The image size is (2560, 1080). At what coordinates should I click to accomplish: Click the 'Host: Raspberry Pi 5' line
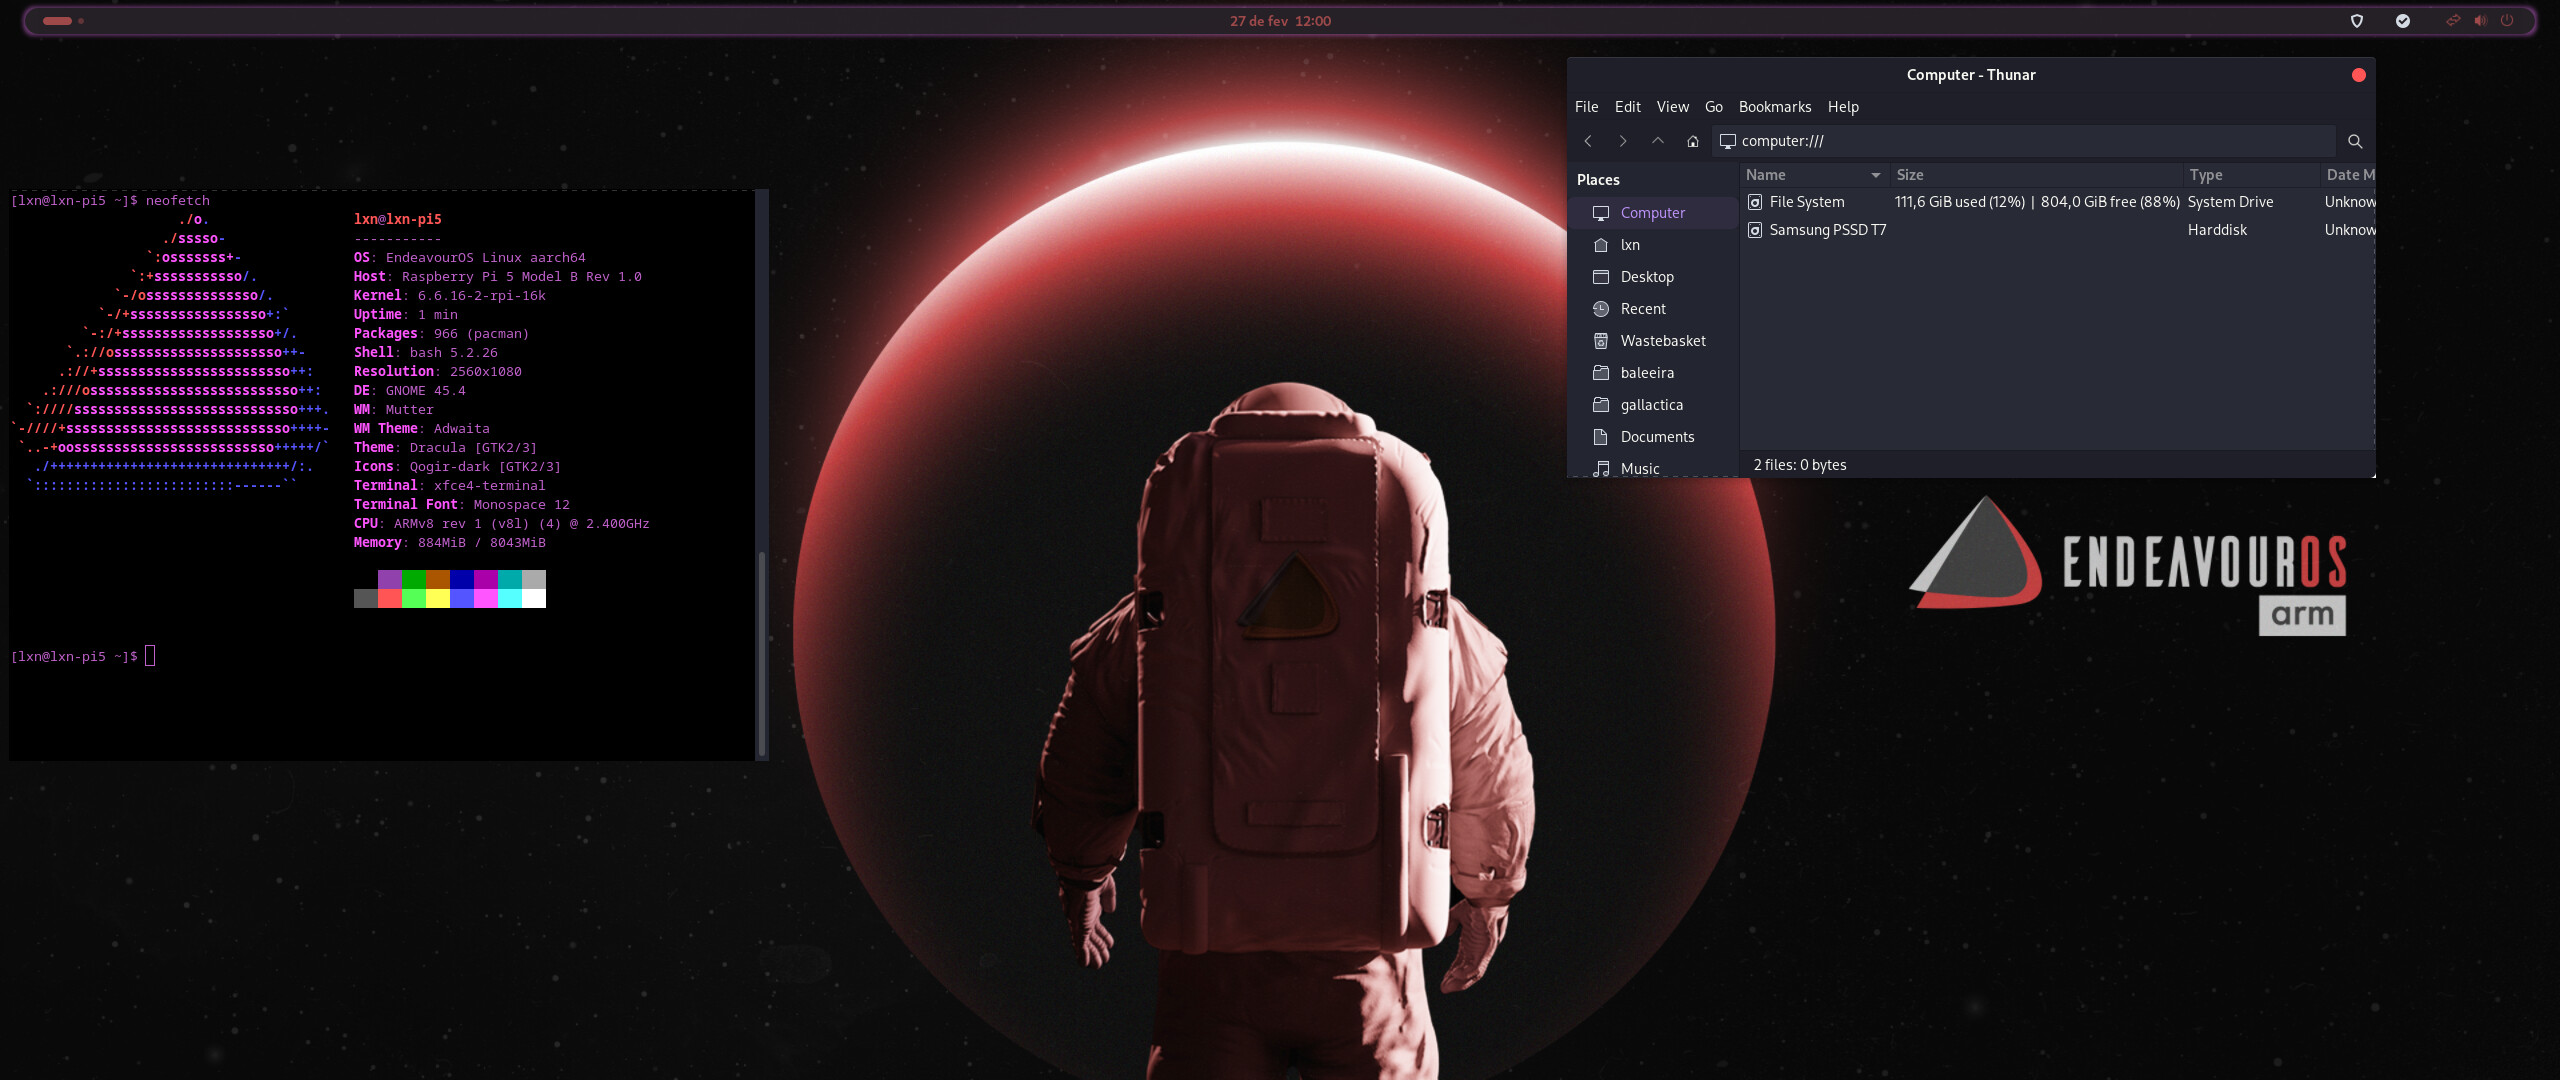[x=497, y=276]
